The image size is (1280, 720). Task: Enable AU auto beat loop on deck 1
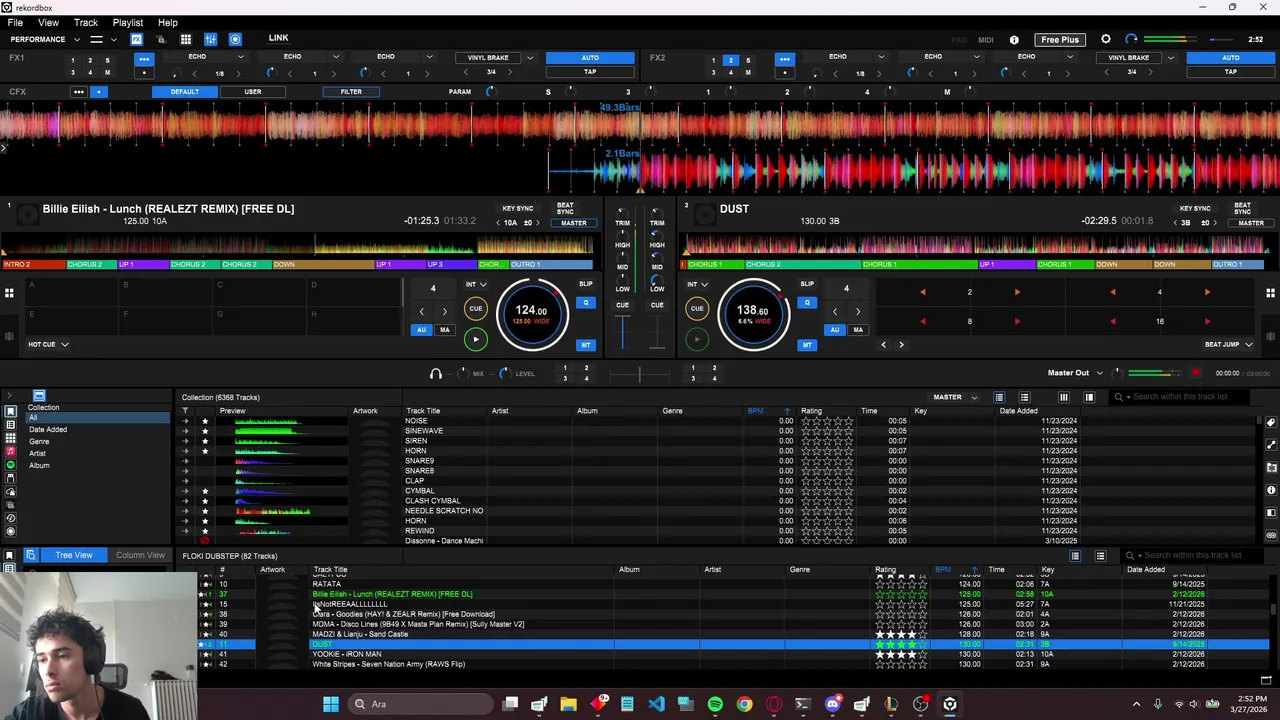(x=421, y=330)
